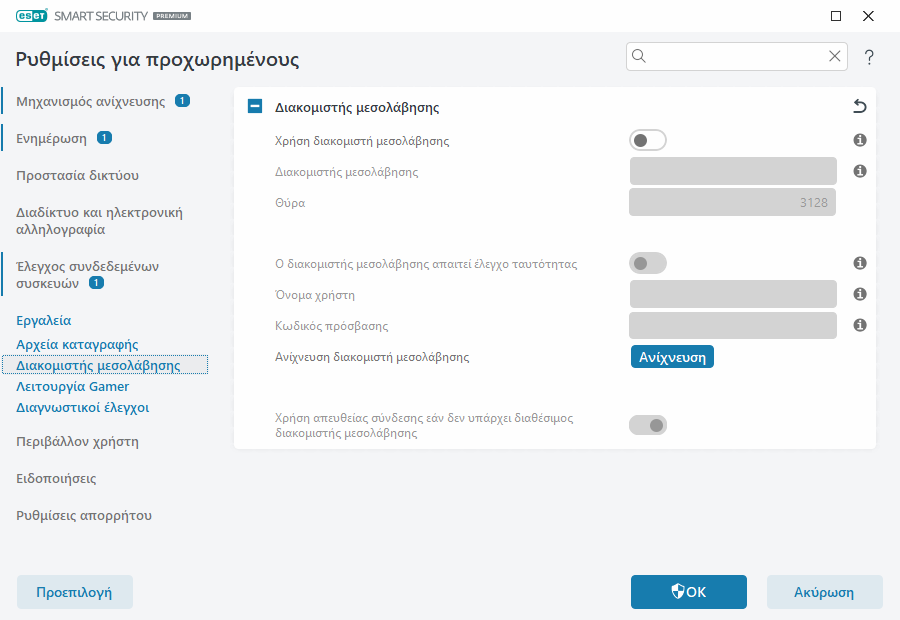Click the revert arrow for proxy settings

tap(857, 106)
